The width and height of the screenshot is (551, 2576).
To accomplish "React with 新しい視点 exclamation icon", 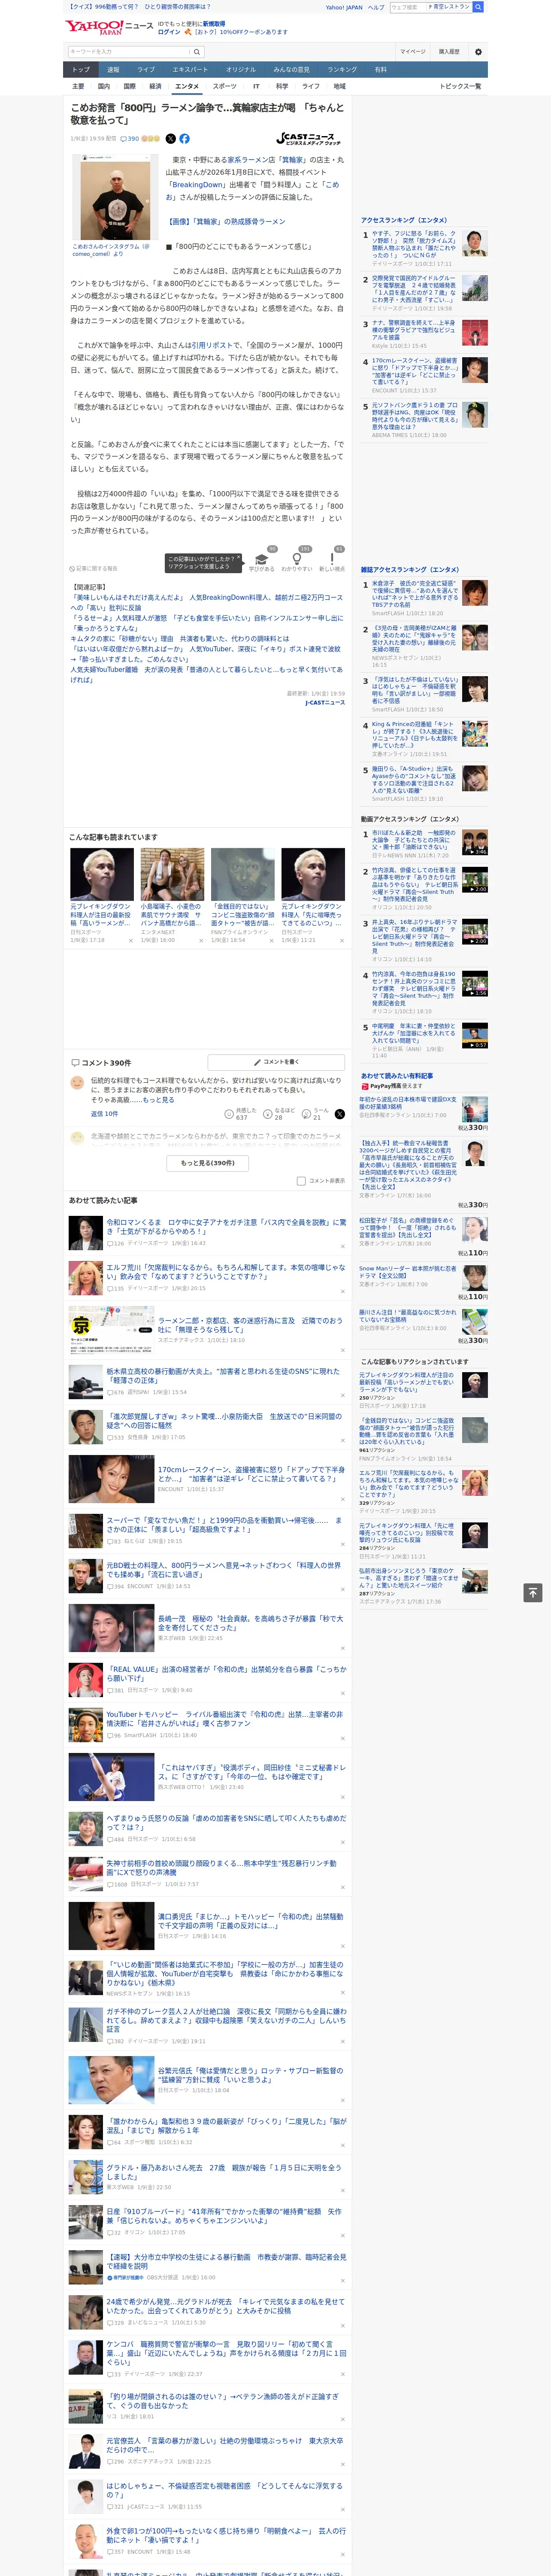I will 332,559.
